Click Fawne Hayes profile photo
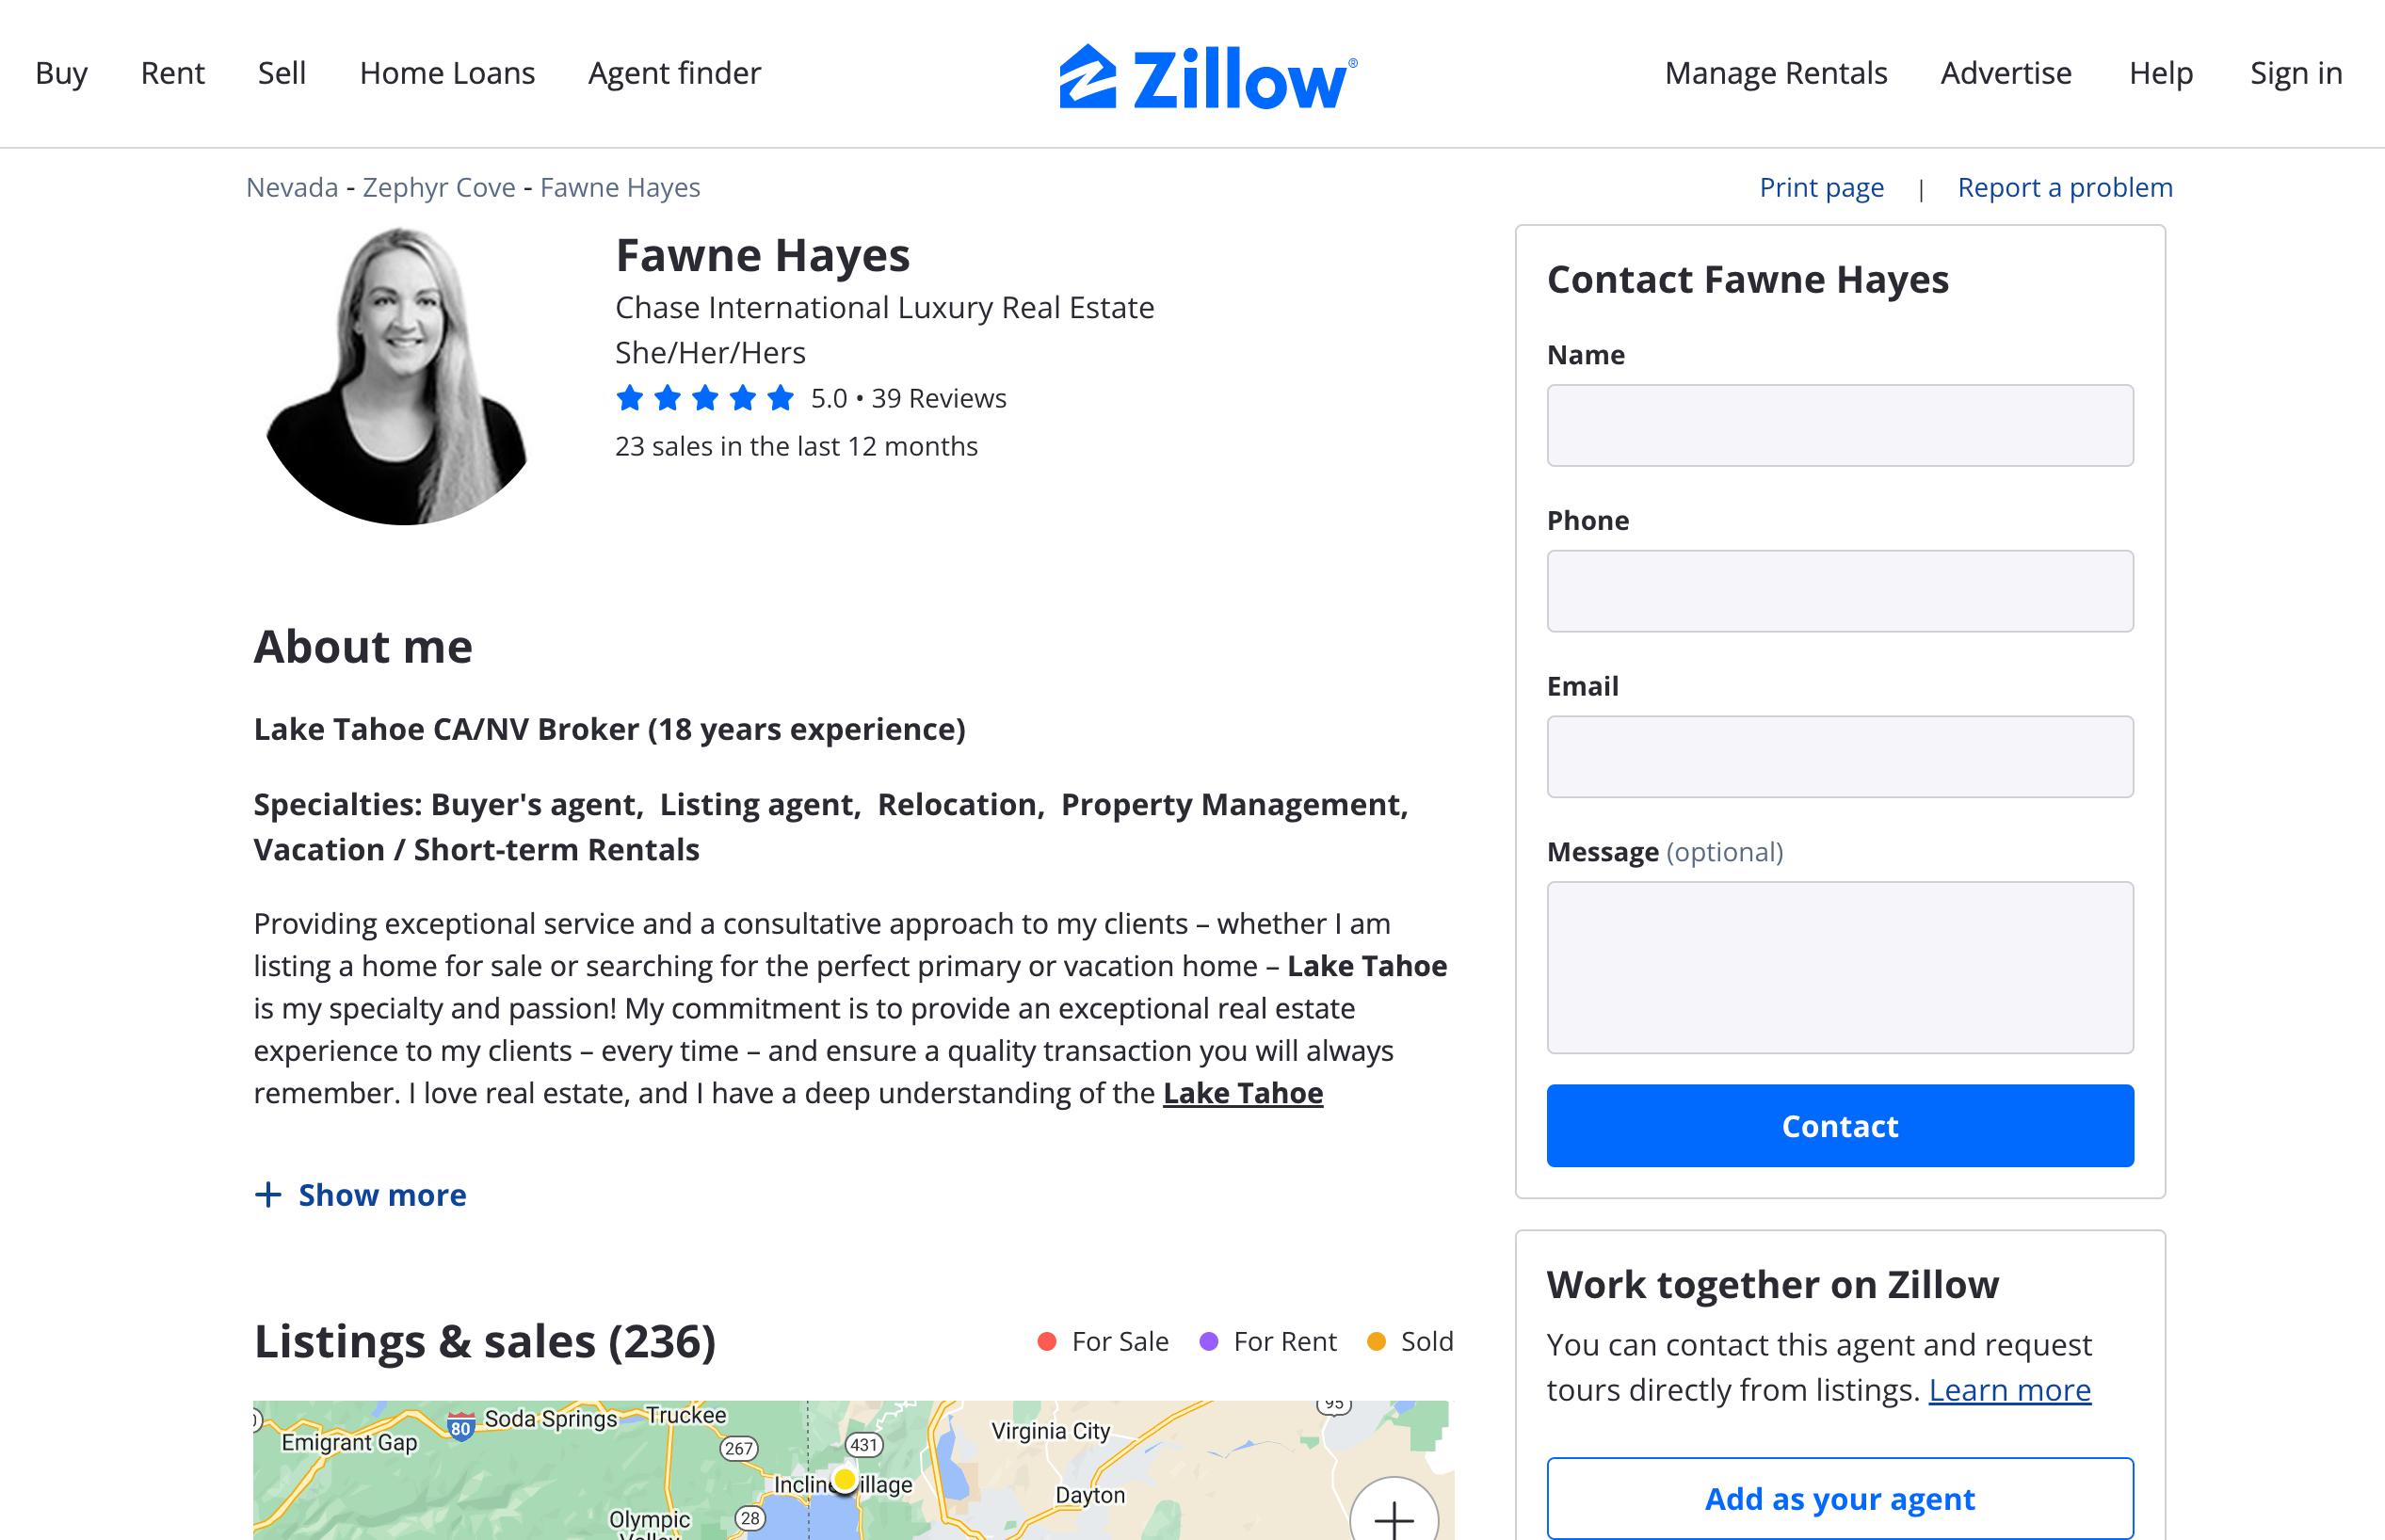Image resolution: width=2385 pixels, height=1540 pixels. [400, 377]
